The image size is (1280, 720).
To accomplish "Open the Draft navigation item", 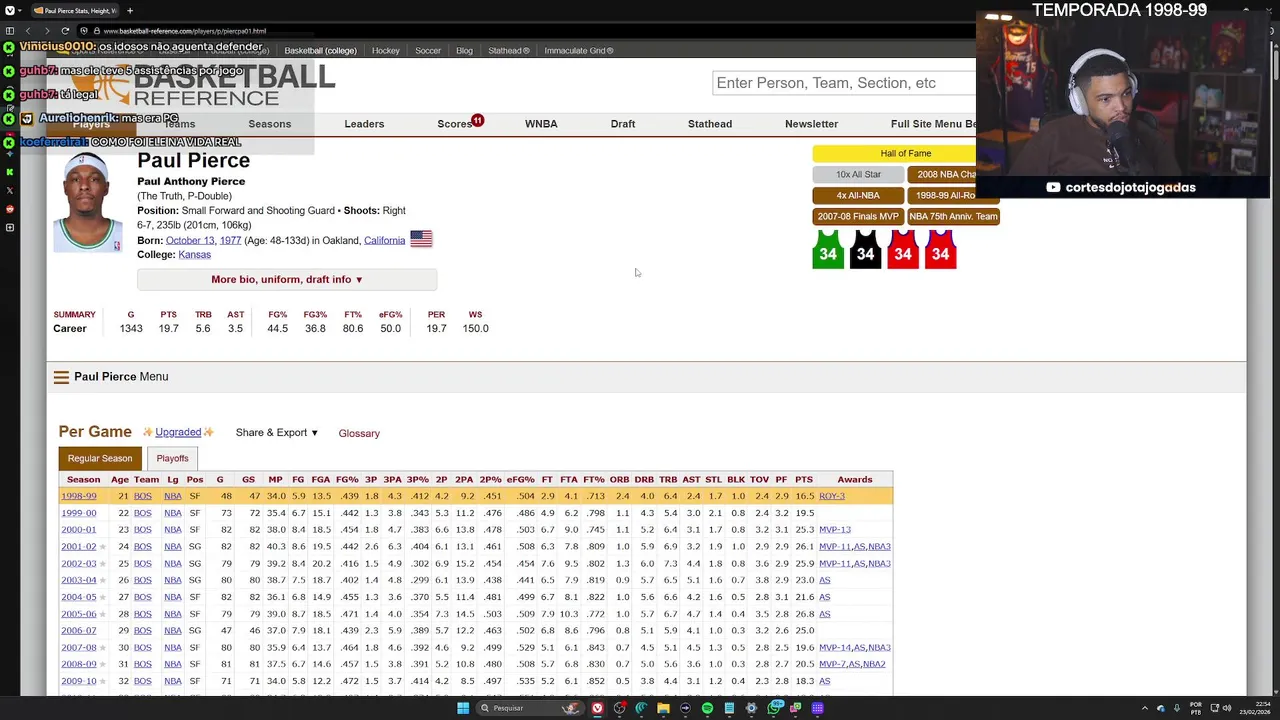I will (x=623, y=124).
